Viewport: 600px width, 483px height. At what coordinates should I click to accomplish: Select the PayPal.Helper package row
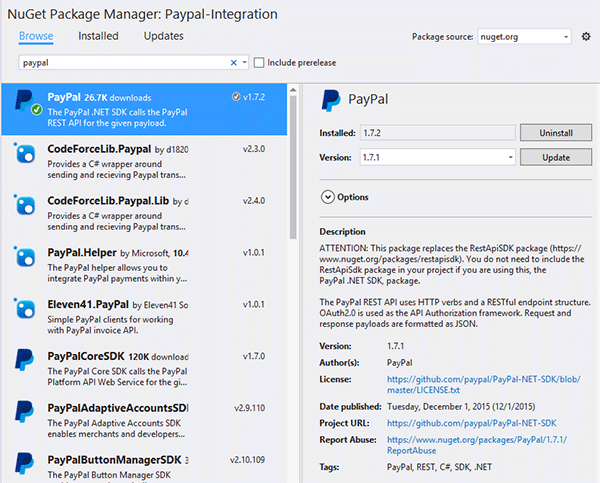point(144,265)
